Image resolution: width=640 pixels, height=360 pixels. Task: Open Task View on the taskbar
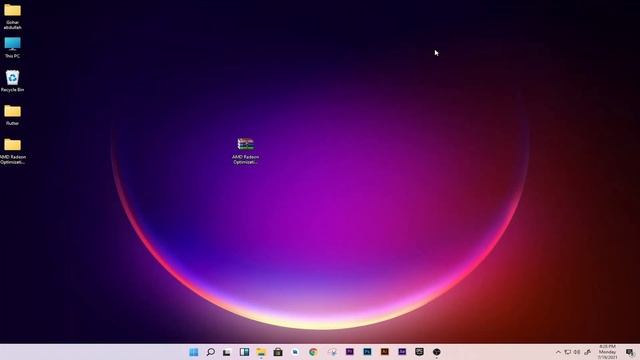pyautogui.click(x=227, y=352)
